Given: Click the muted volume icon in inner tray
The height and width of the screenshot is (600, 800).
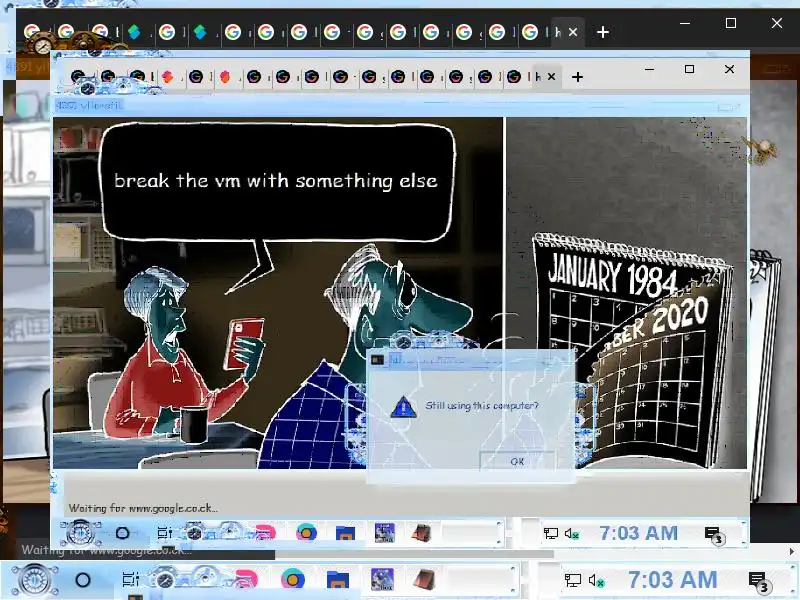Looking at the screenshot, I should click(x=572, y=534).
